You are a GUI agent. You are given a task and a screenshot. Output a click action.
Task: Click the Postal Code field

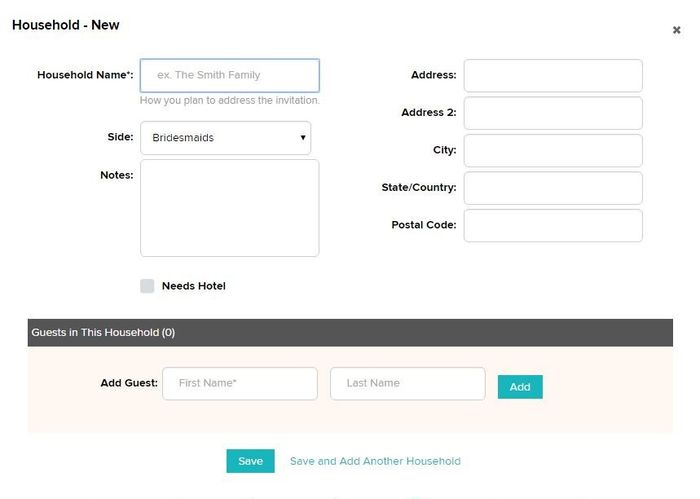(x=553, y=225)
